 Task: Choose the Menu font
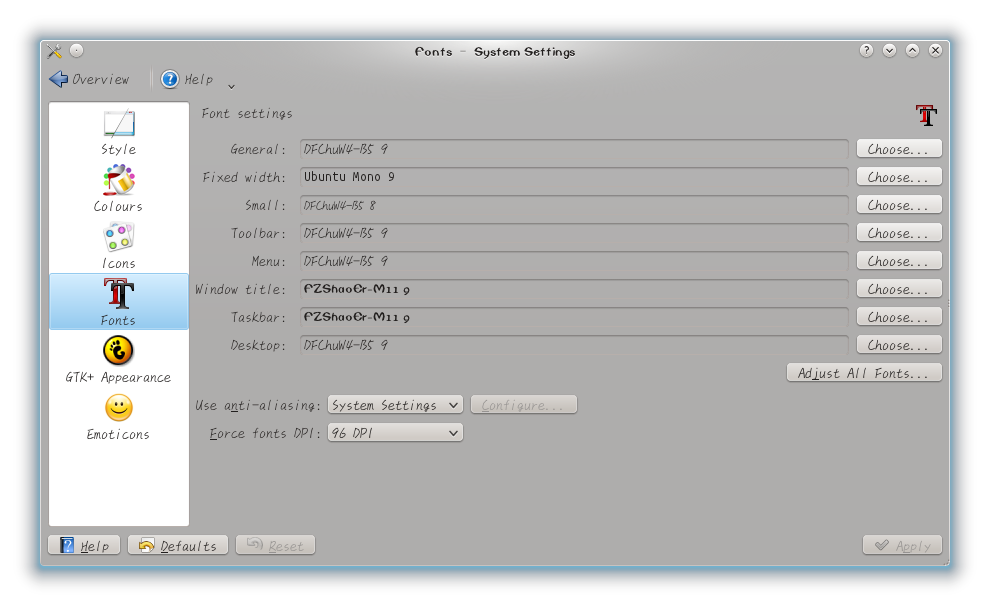(899, 261)
